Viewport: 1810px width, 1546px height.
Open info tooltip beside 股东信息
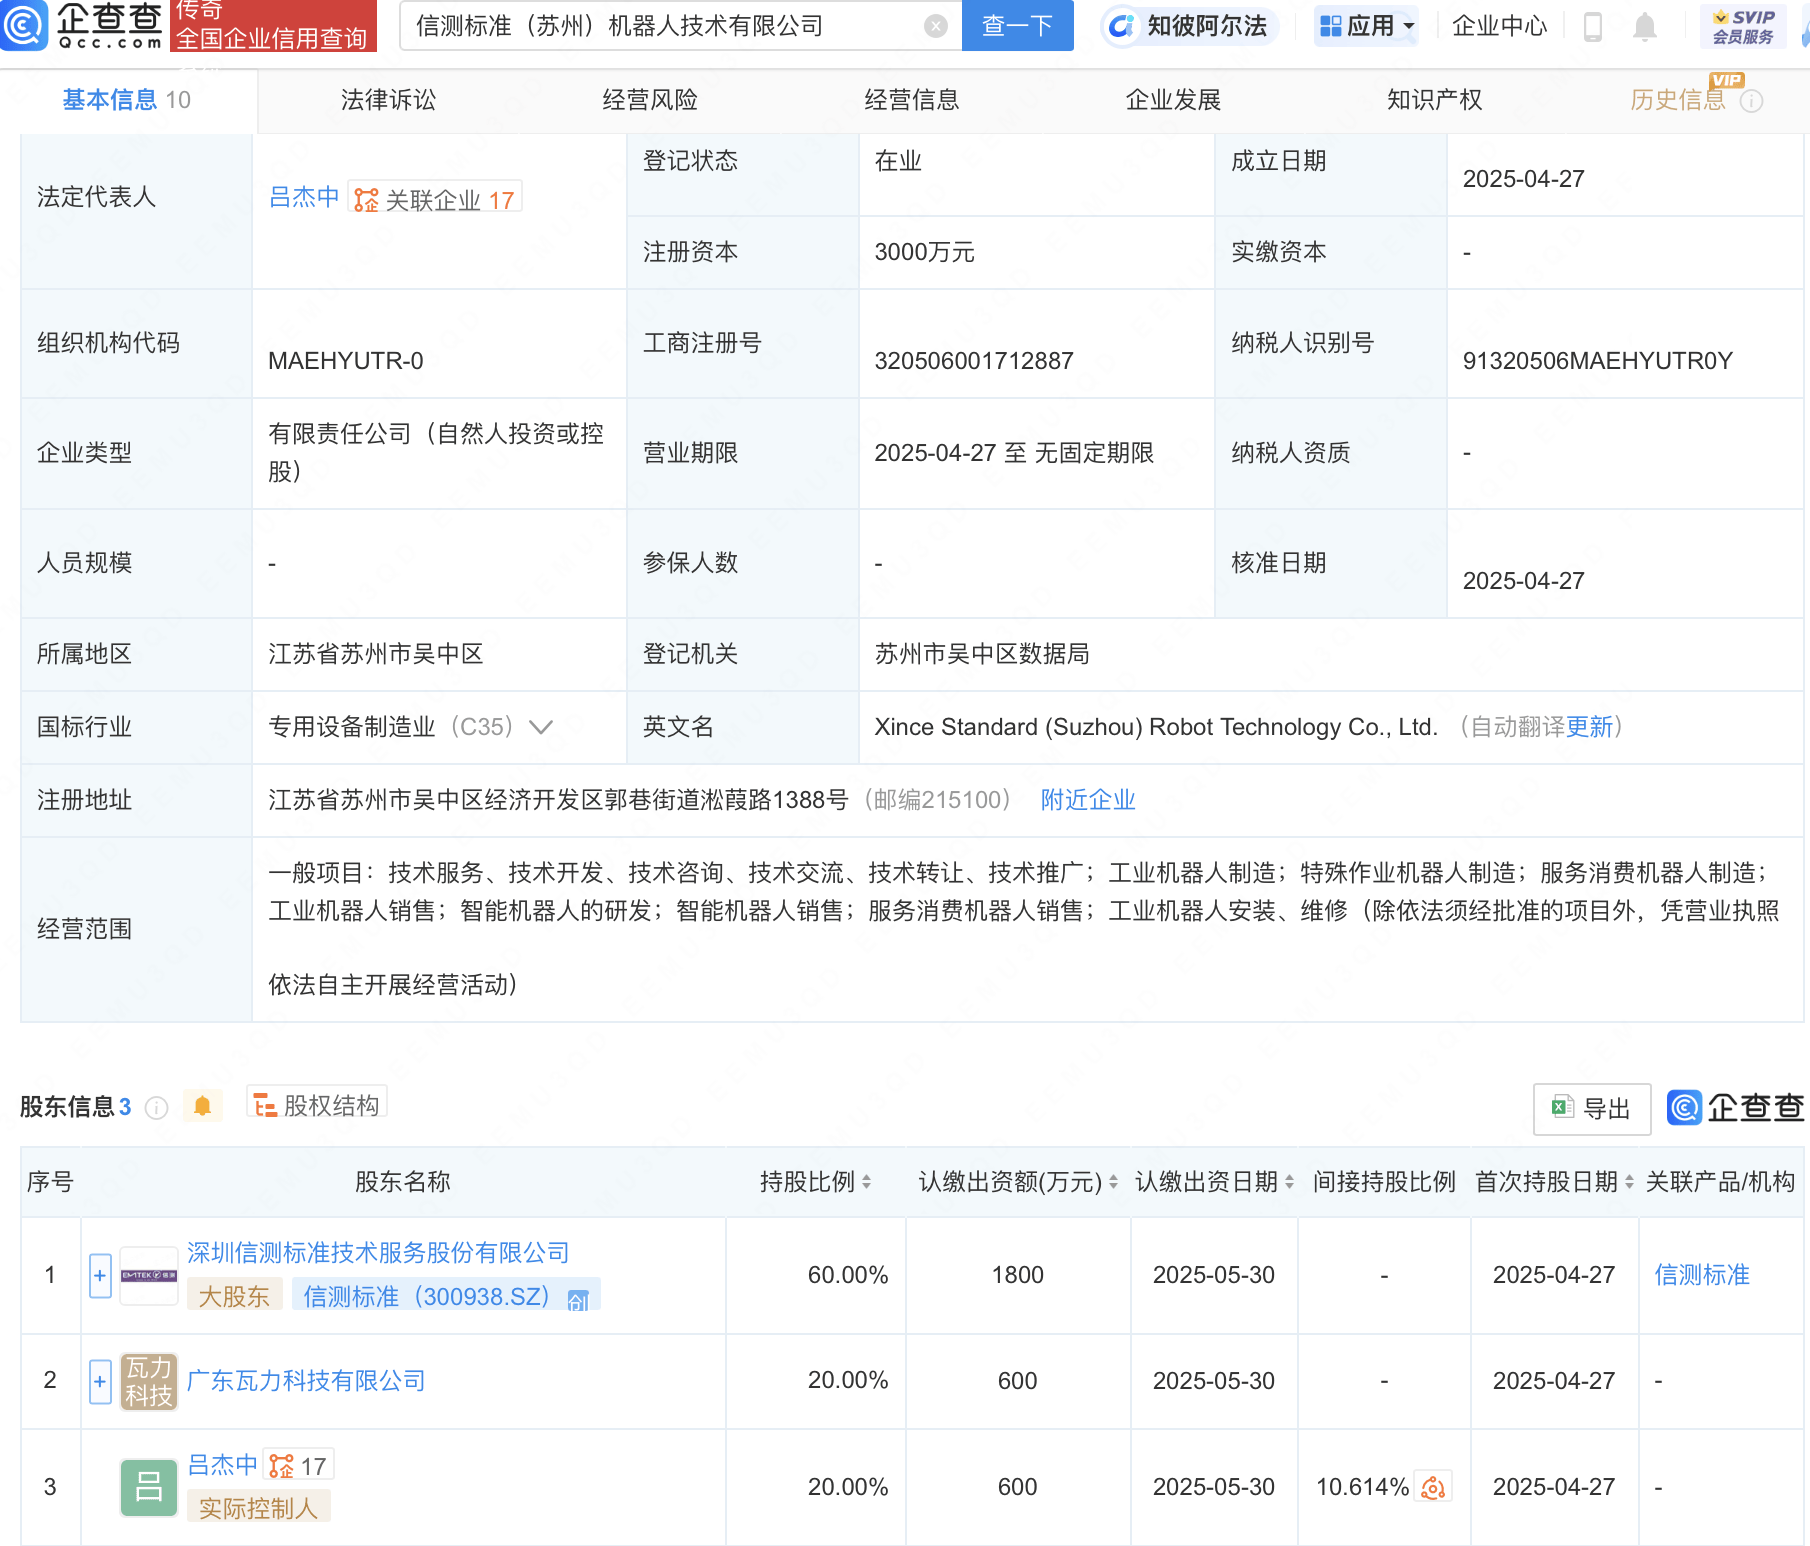[x=156, y=1108]
